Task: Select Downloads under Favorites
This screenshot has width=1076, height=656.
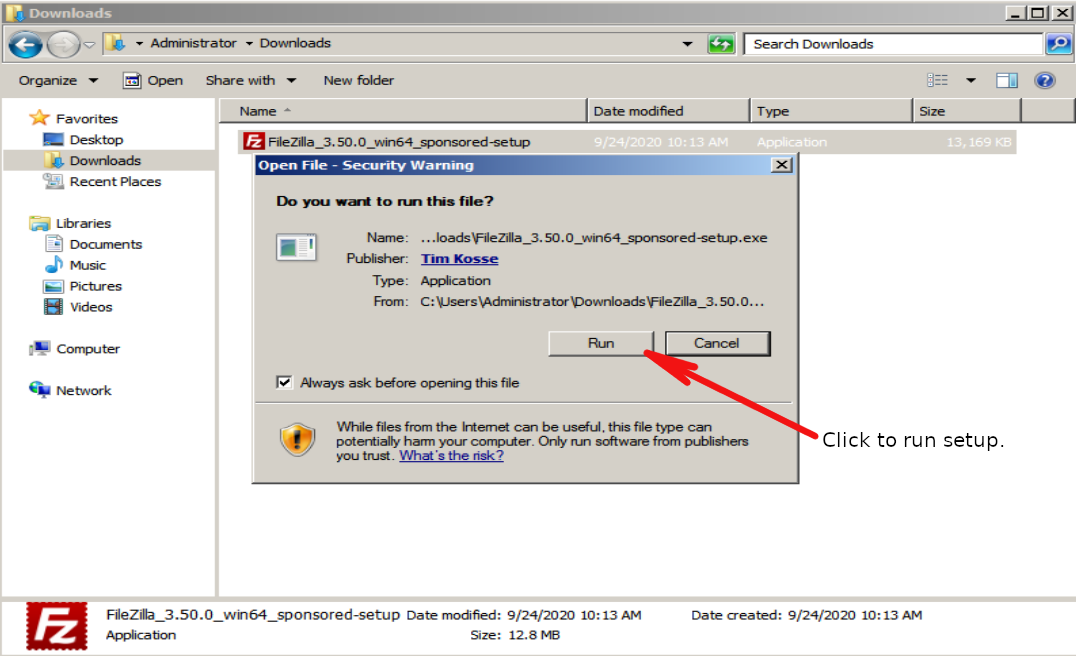Action: click(105, 160)
